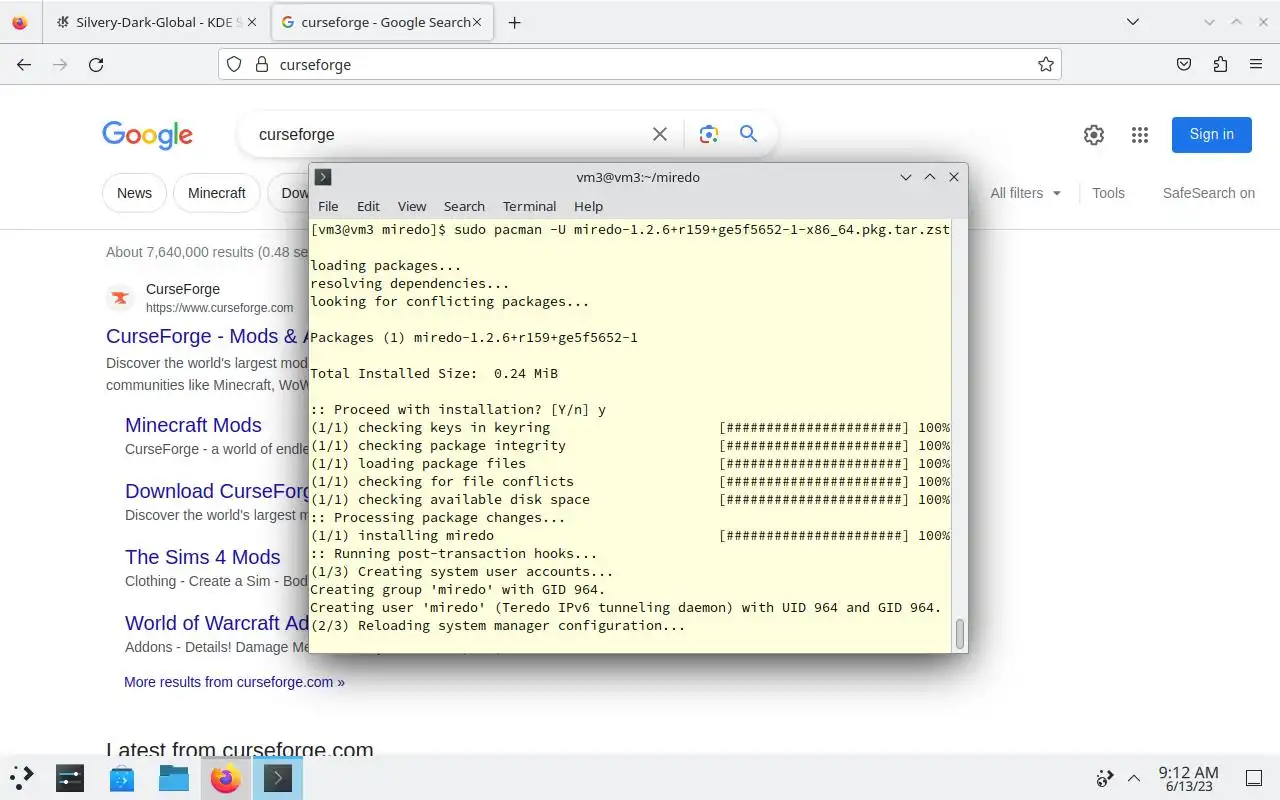
Task: Click the blue Sign in button
Action: [x=1212, y=135]
